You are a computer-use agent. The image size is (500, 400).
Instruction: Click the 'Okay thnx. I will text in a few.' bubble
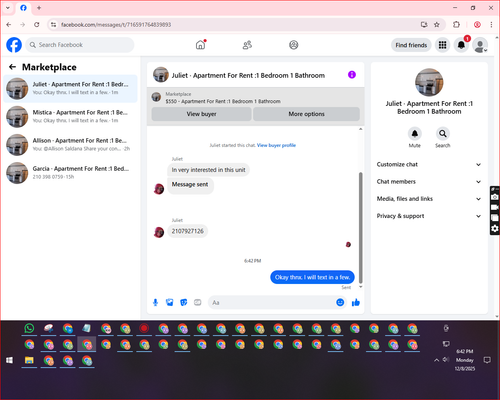point(312,277)
